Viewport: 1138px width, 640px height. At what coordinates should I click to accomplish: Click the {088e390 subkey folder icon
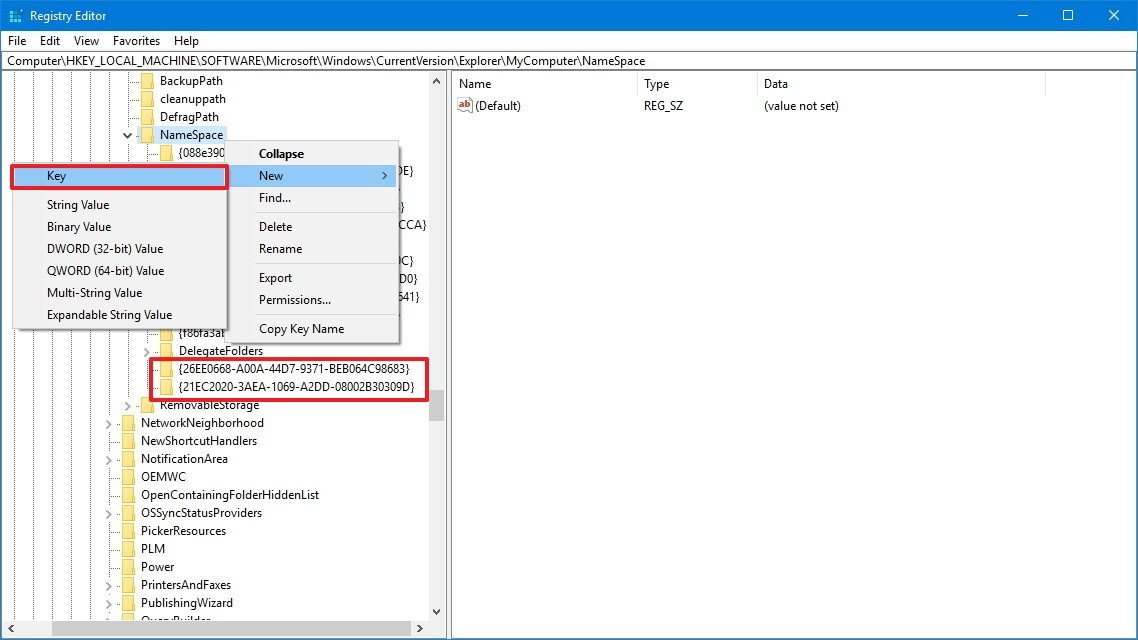coord(166,152)
